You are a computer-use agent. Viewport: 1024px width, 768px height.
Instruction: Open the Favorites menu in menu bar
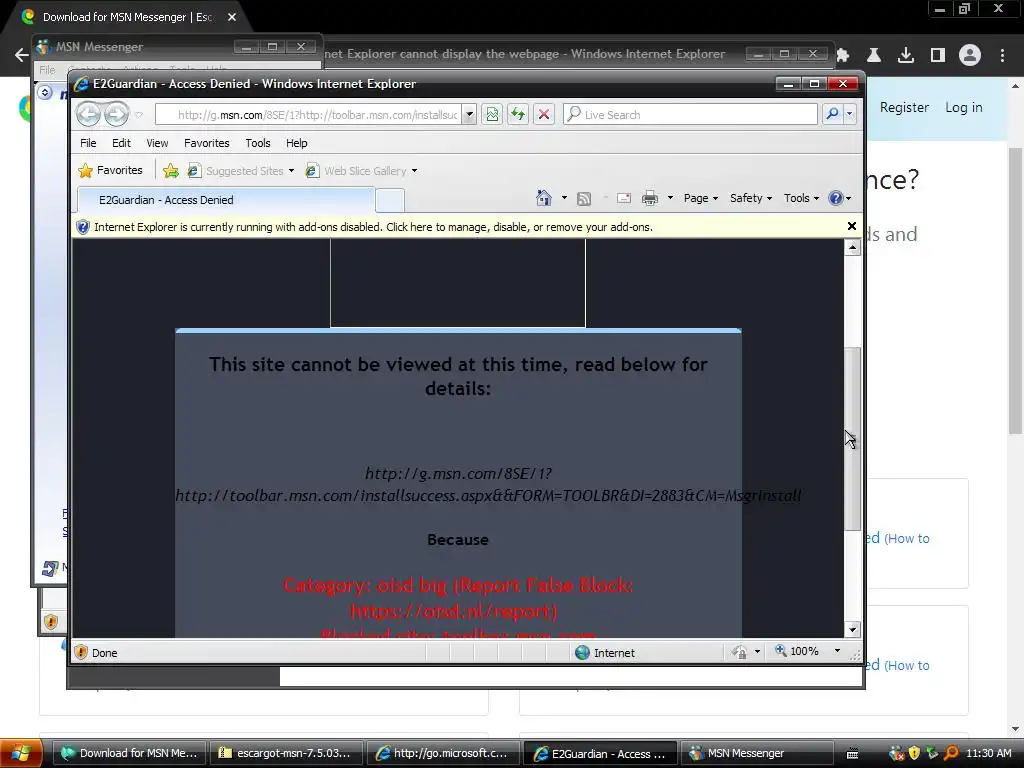(x=206, y=143)
